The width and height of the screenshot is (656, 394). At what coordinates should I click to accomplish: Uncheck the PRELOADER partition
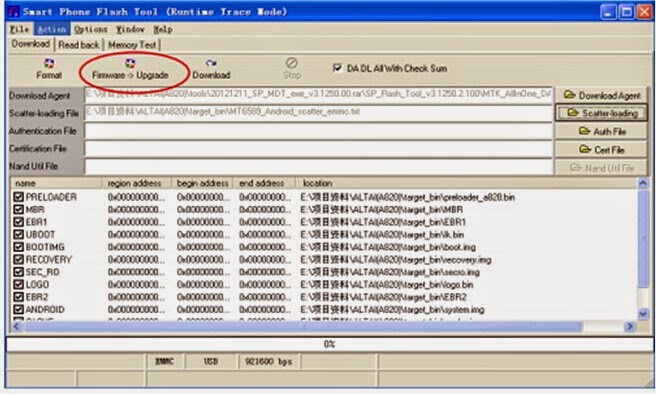click(x=18, y=197)
